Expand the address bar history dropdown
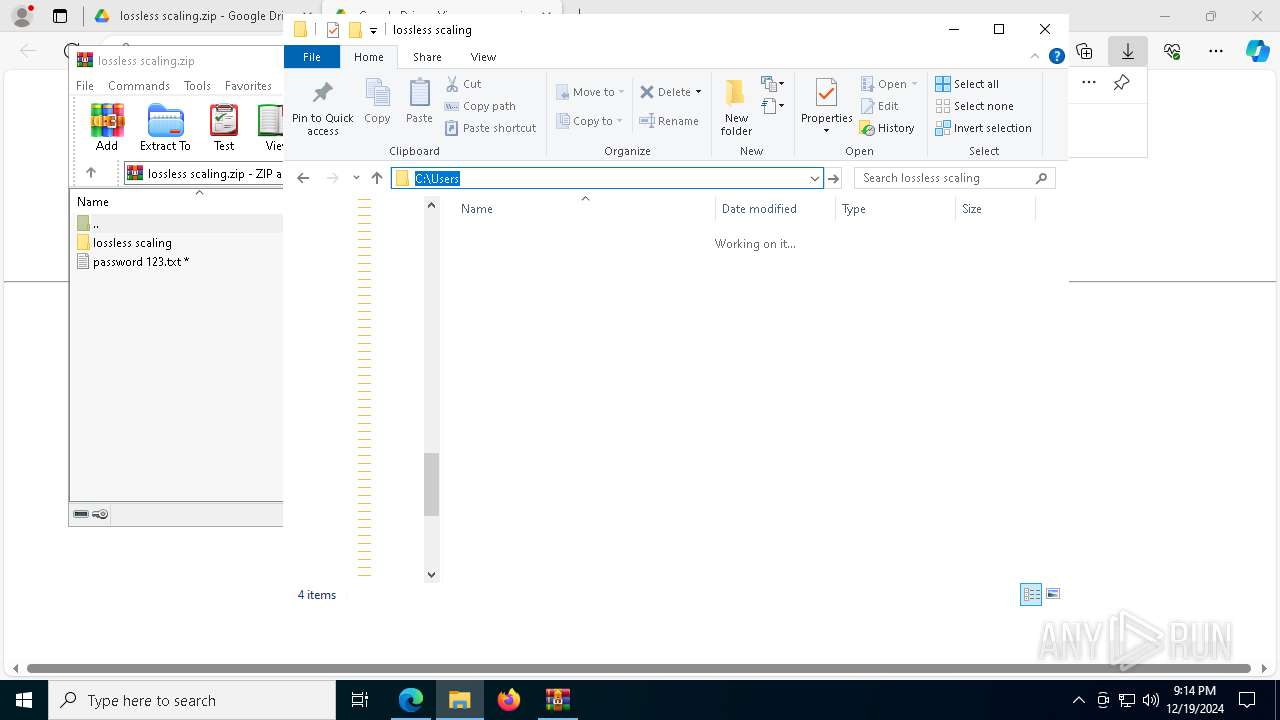The width and height of the screenshot is (1280, 720). point(815,178)
